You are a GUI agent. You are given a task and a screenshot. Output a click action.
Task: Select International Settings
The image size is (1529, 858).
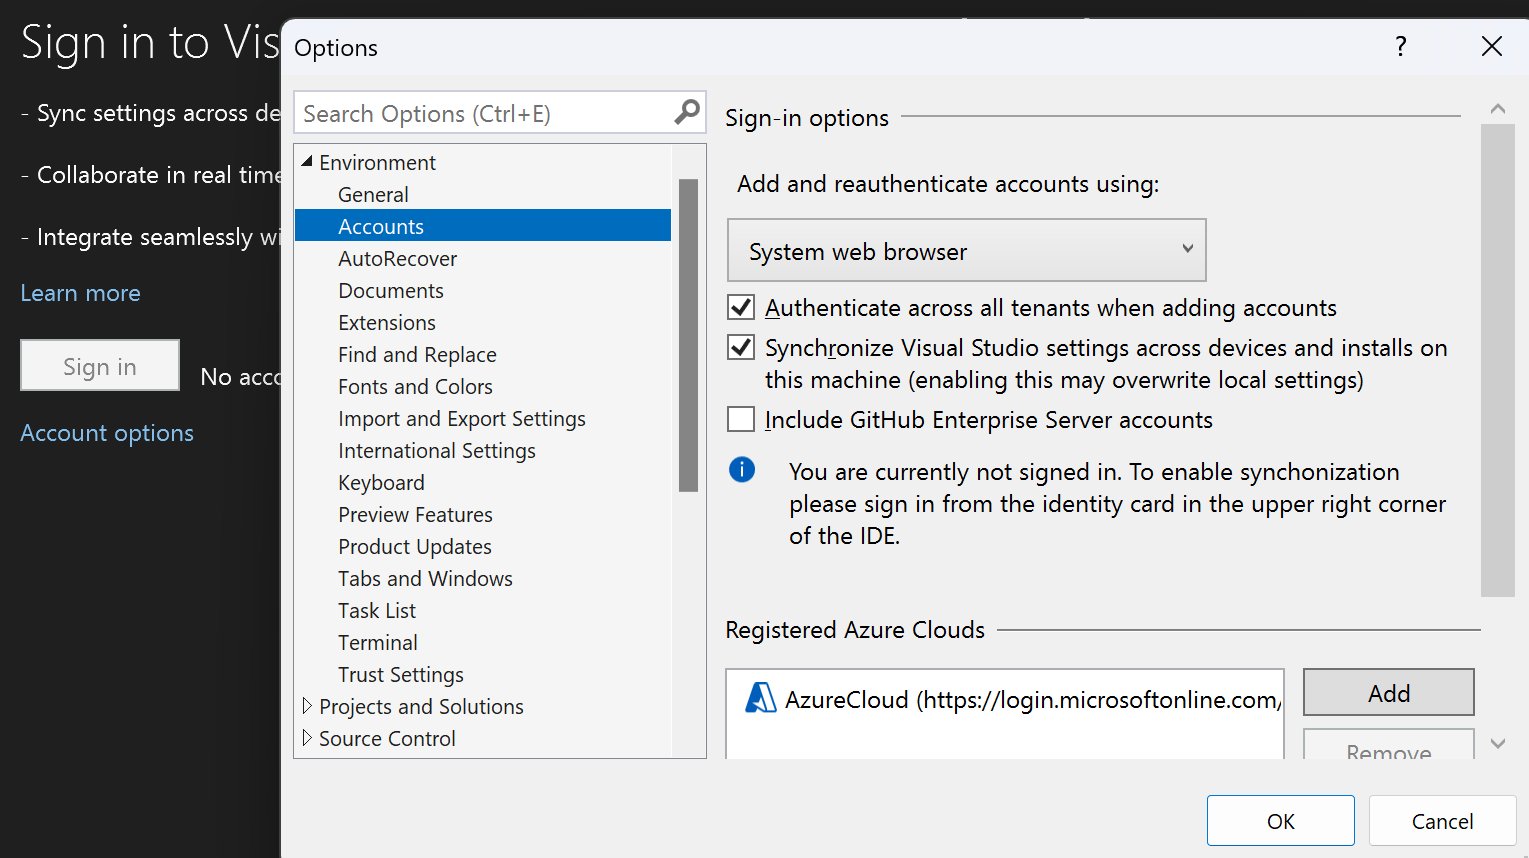(436, 450)
